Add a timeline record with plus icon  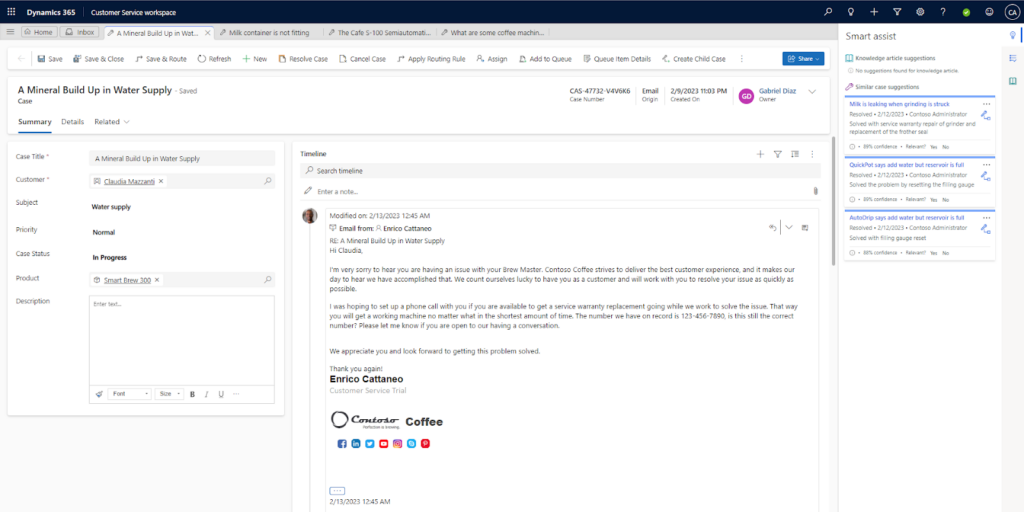[760, 154]
